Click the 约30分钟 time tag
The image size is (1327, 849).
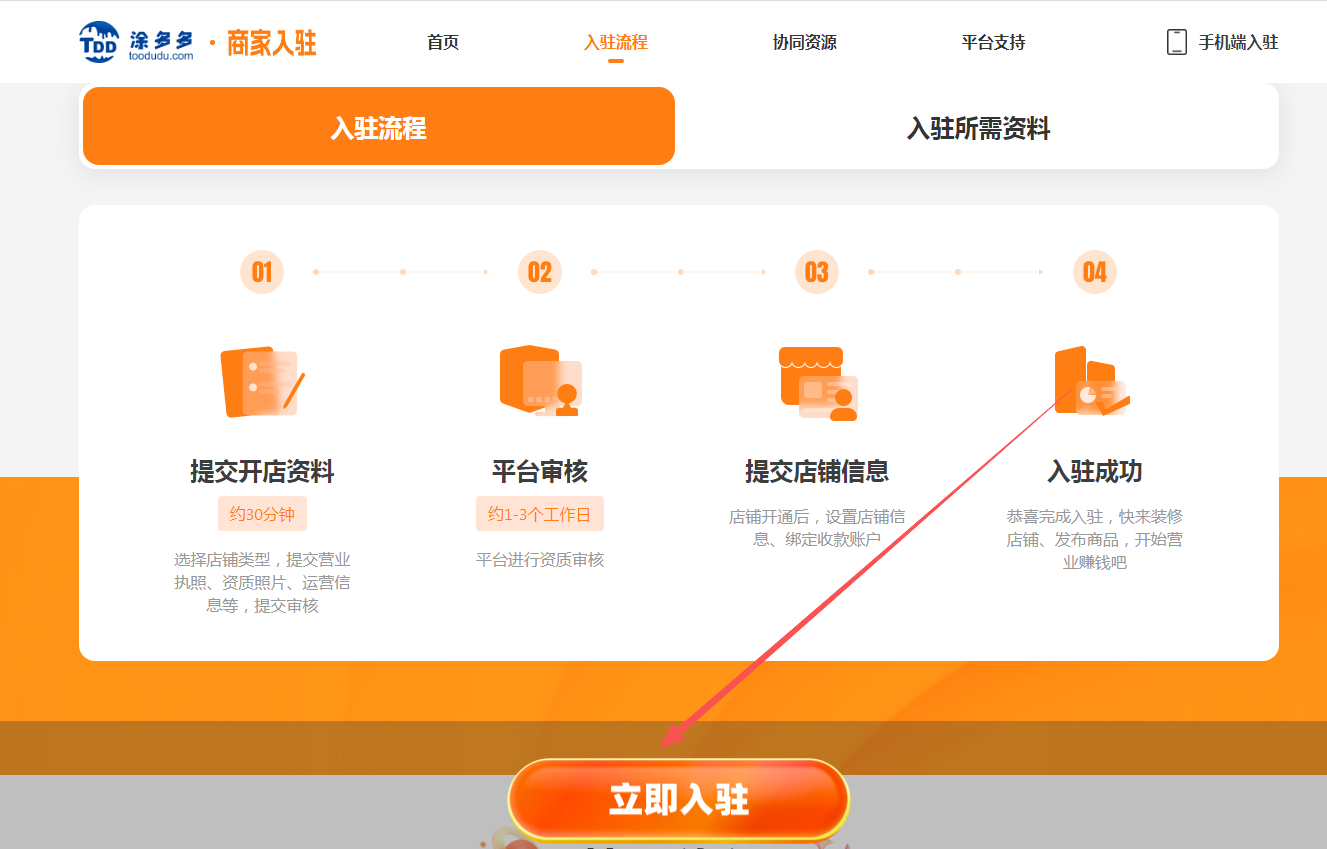click(262, 514)
